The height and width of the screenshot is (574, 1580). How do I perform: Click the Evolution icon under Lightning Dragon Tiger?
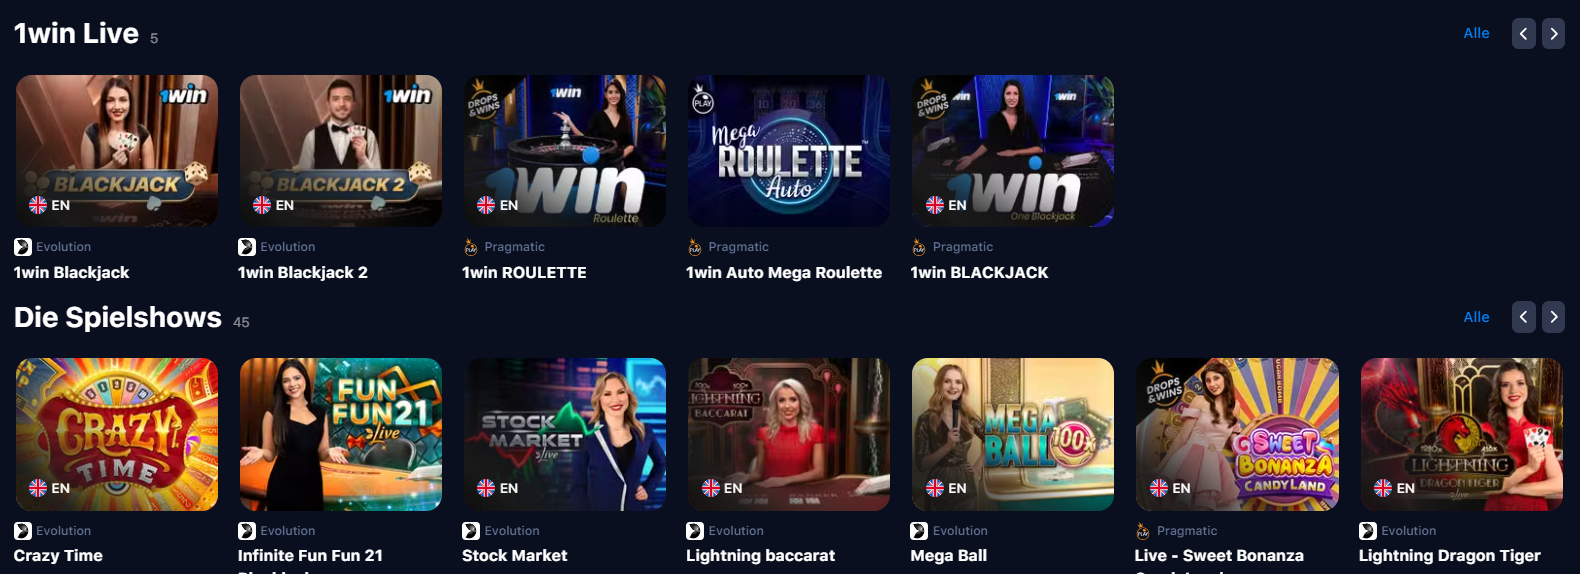tap(1368, 531)
